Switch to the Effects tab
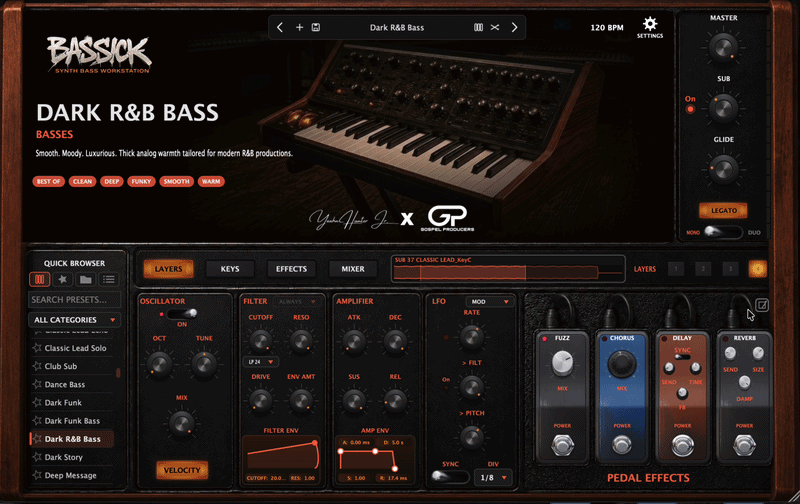800x504 pixels. [x=291, y=269]
